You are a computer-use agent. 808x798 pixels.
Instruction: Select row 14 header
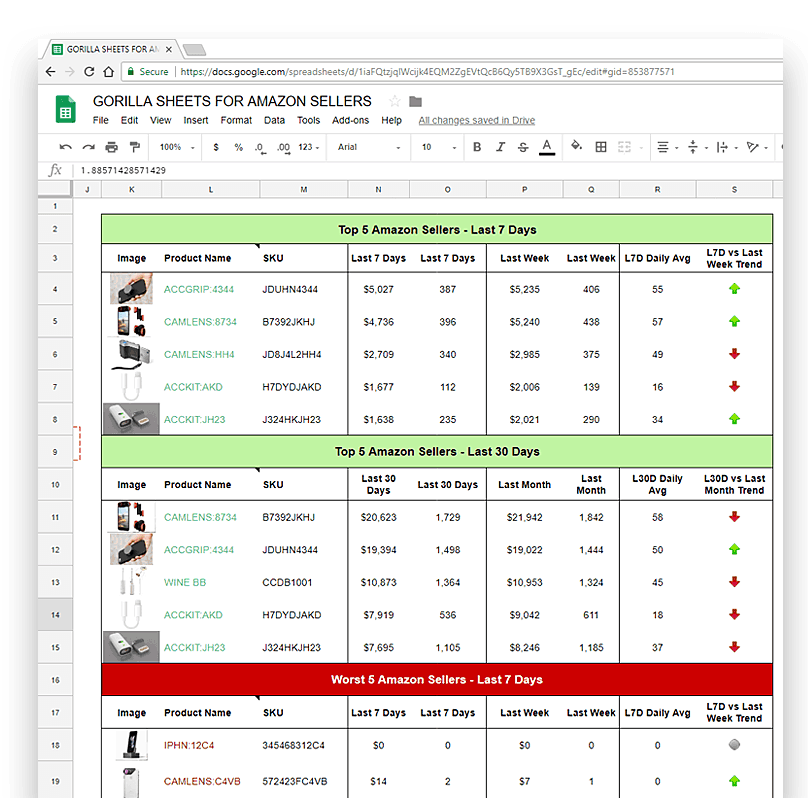(55, 615)
